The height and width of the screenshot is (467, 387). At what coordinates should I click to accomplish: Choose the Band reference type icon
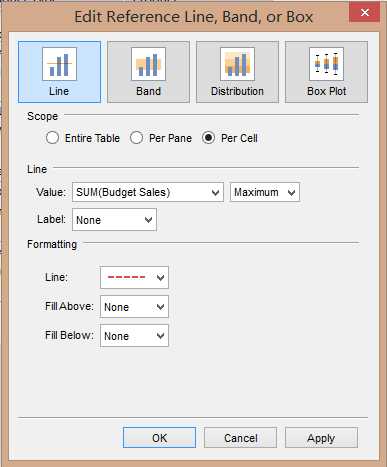pos(148,72)
